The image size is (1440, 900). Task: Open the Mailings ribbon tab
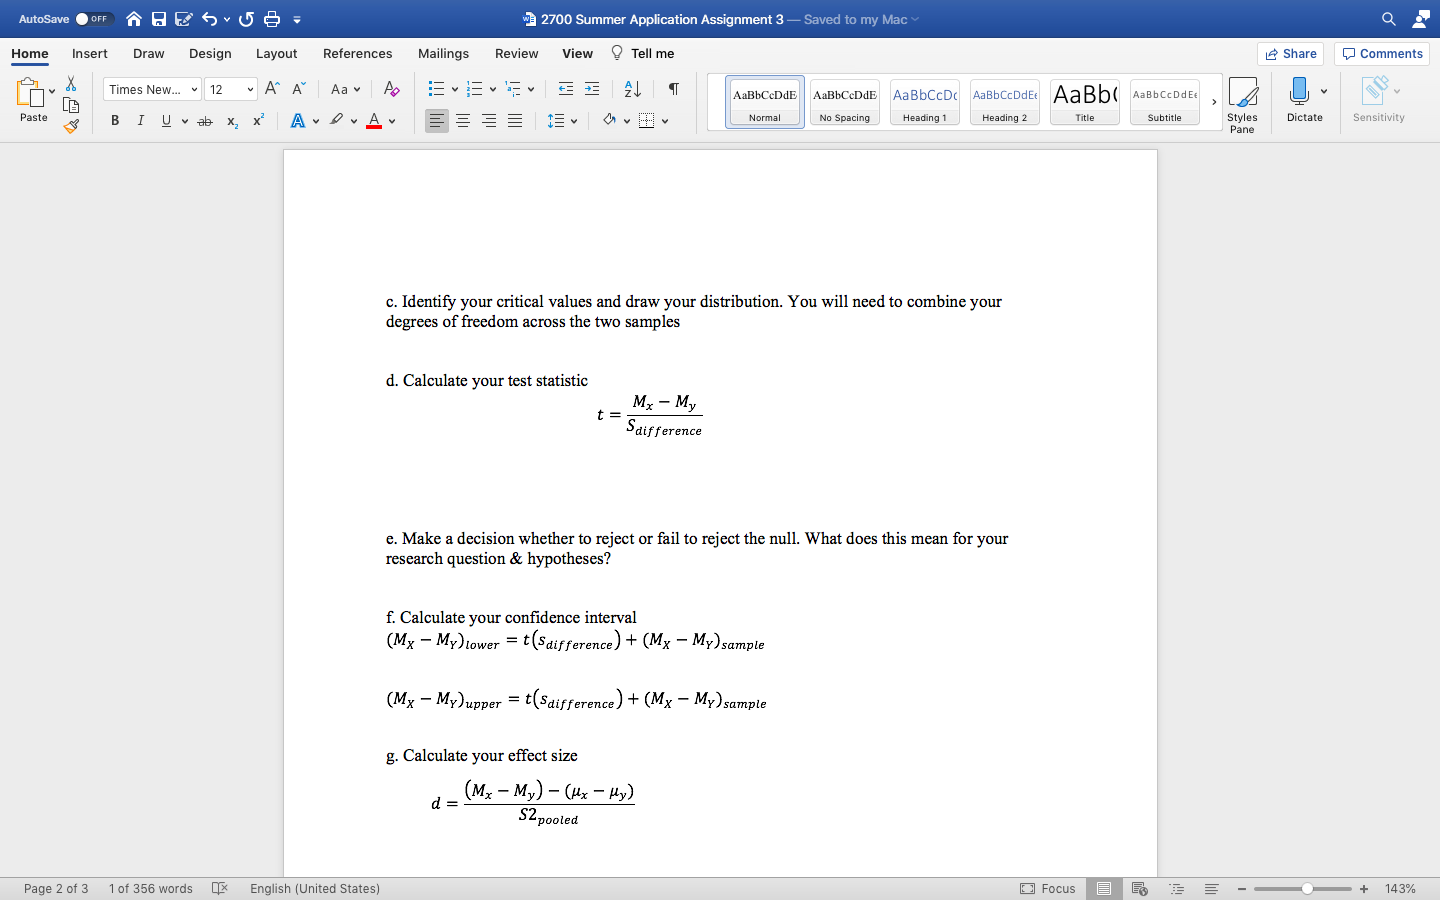443,53
